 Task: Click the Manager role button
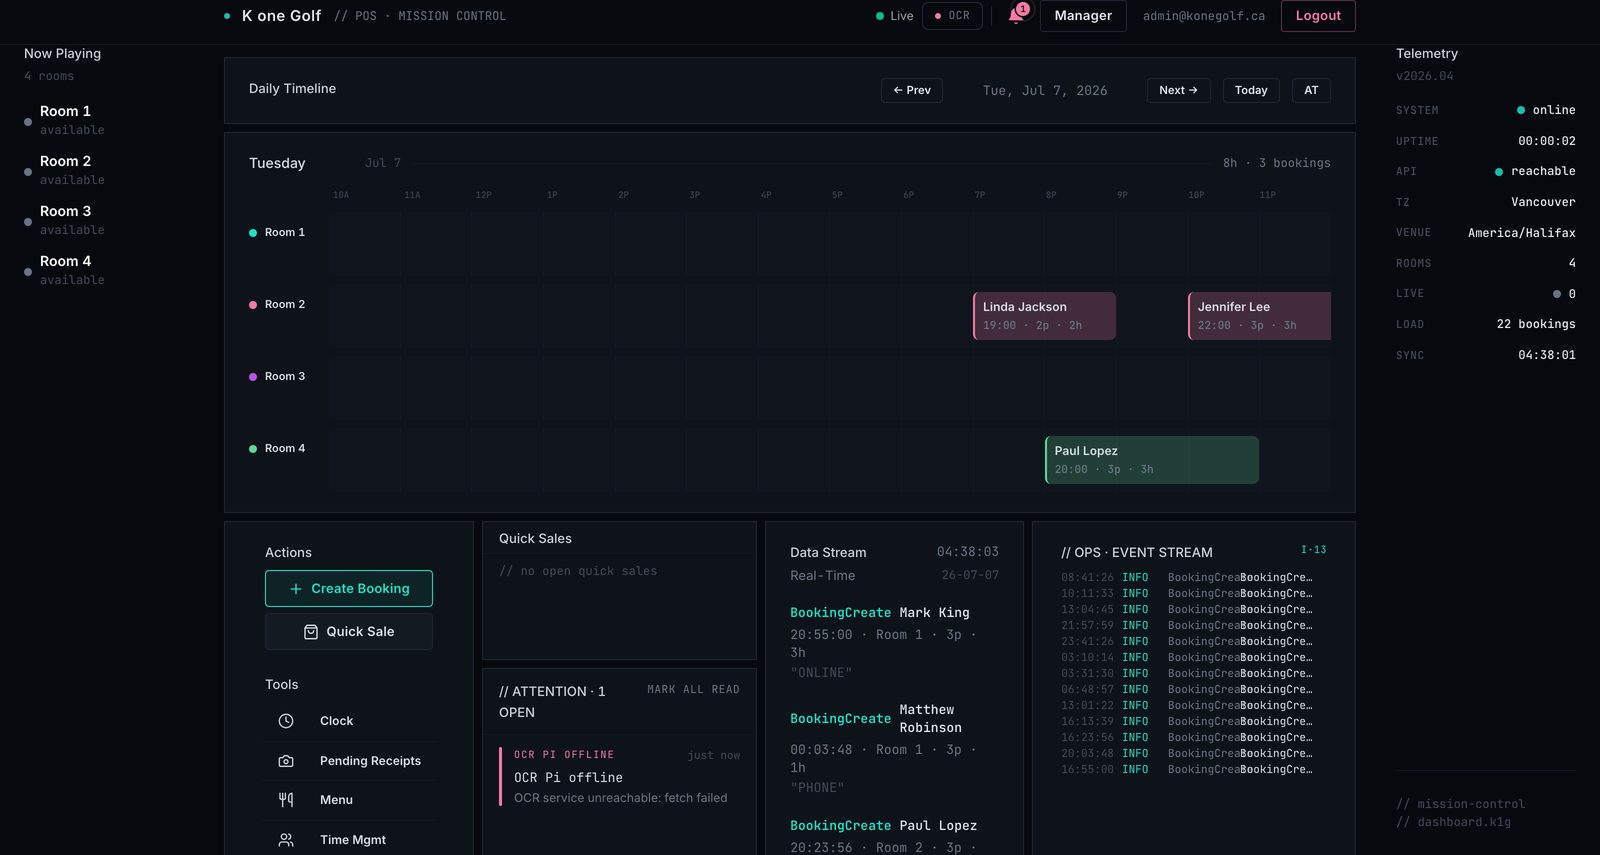coord(1083,16)
